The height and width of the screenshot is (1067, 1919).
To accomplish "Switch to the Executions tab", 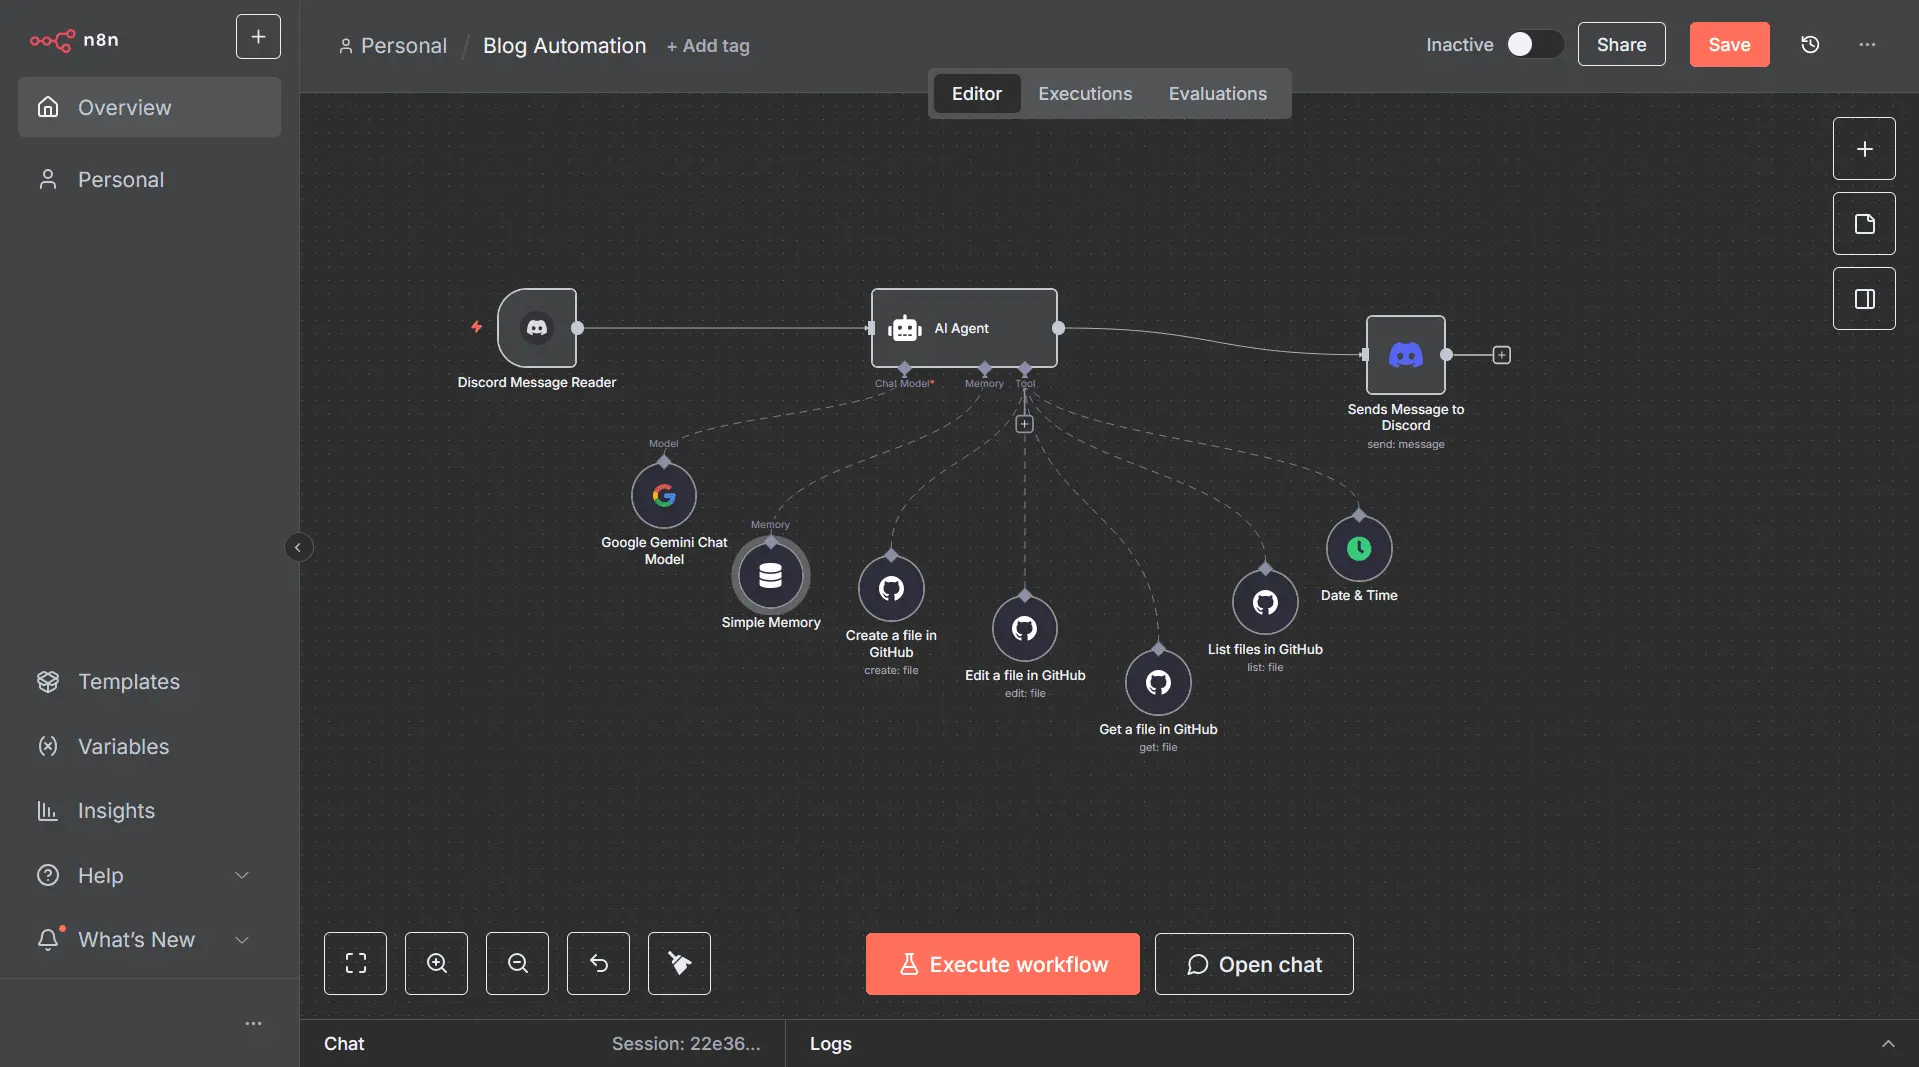I will (x=1085, y=94).
